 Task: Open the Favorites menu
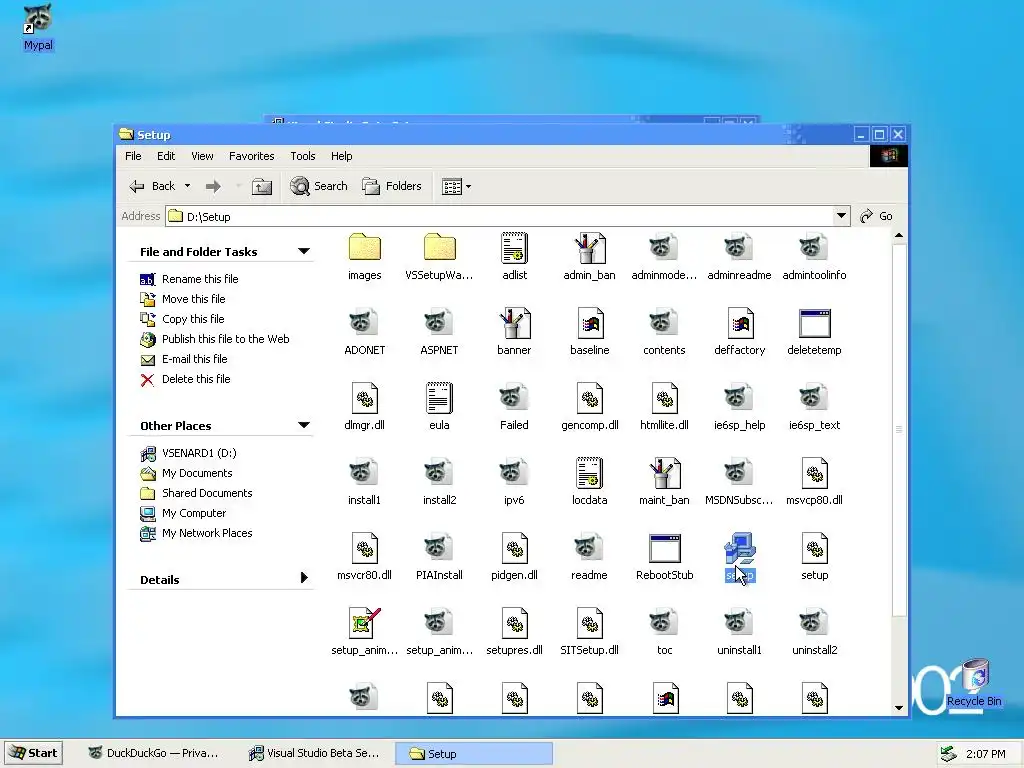[251, 156]
